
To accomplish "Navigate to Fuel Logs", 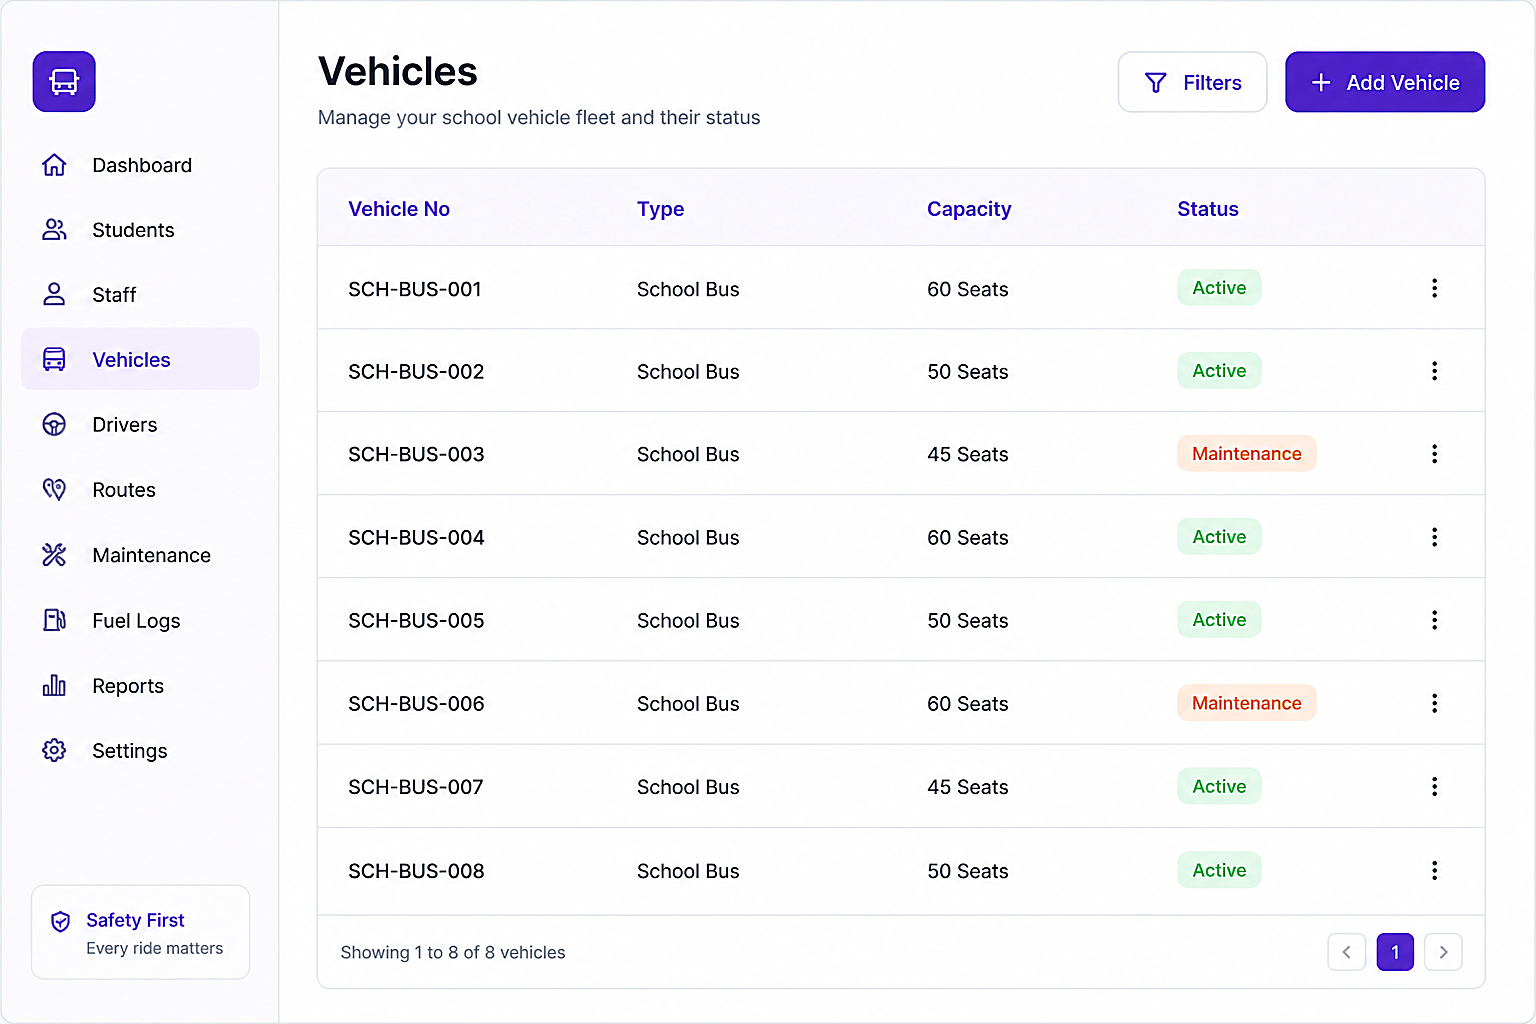I will click(x=140, y=621).
